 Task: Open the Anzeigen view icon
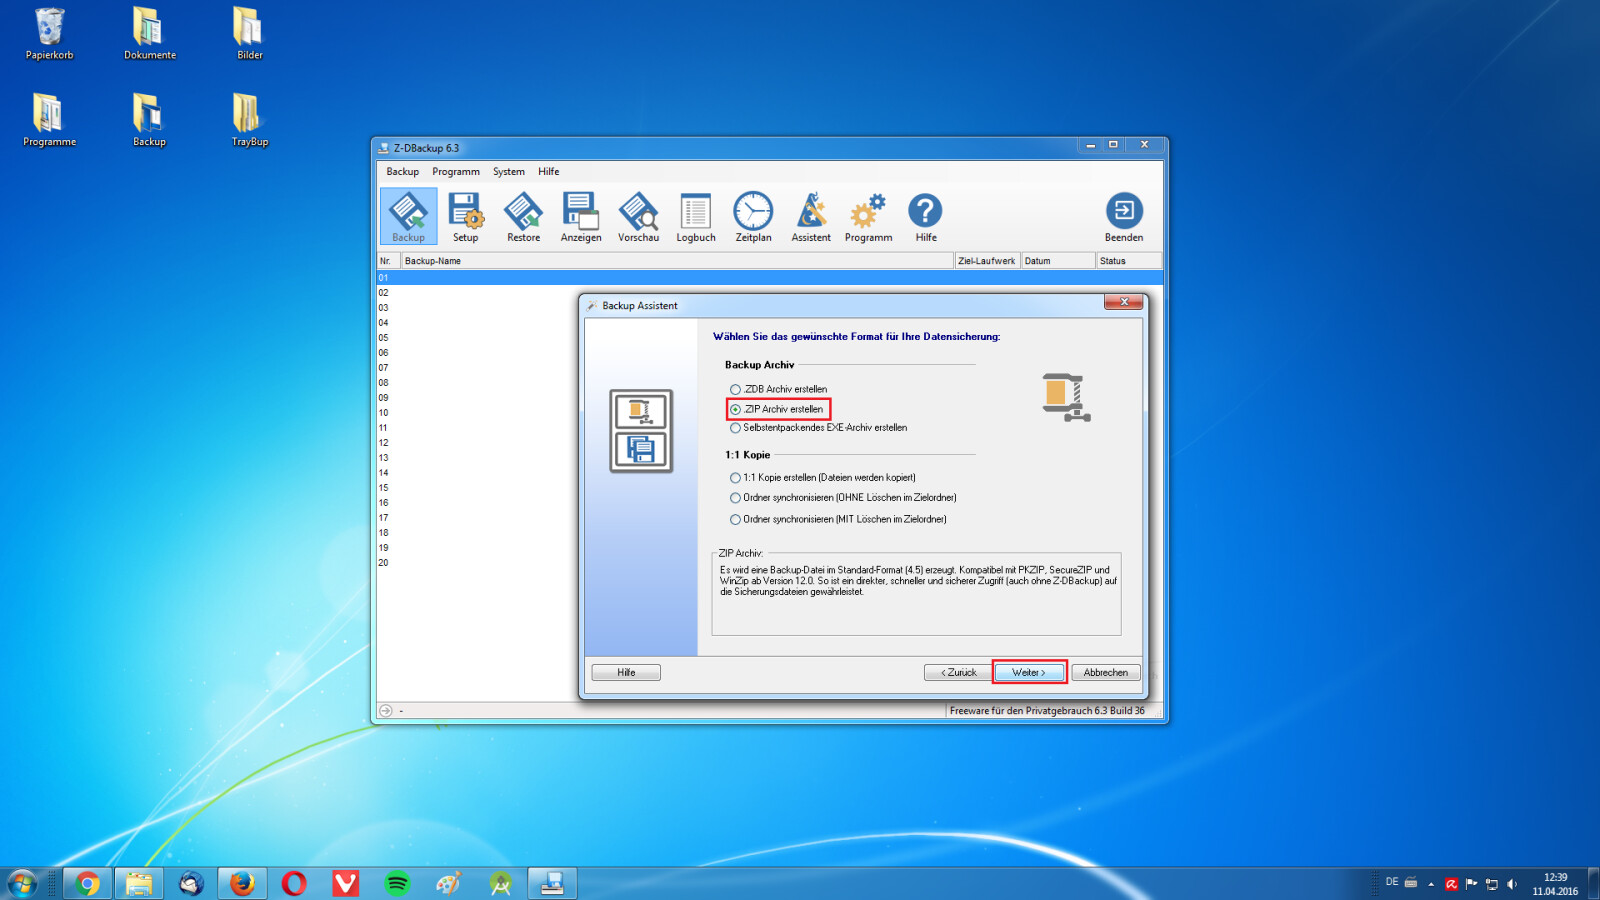[581, 216]
